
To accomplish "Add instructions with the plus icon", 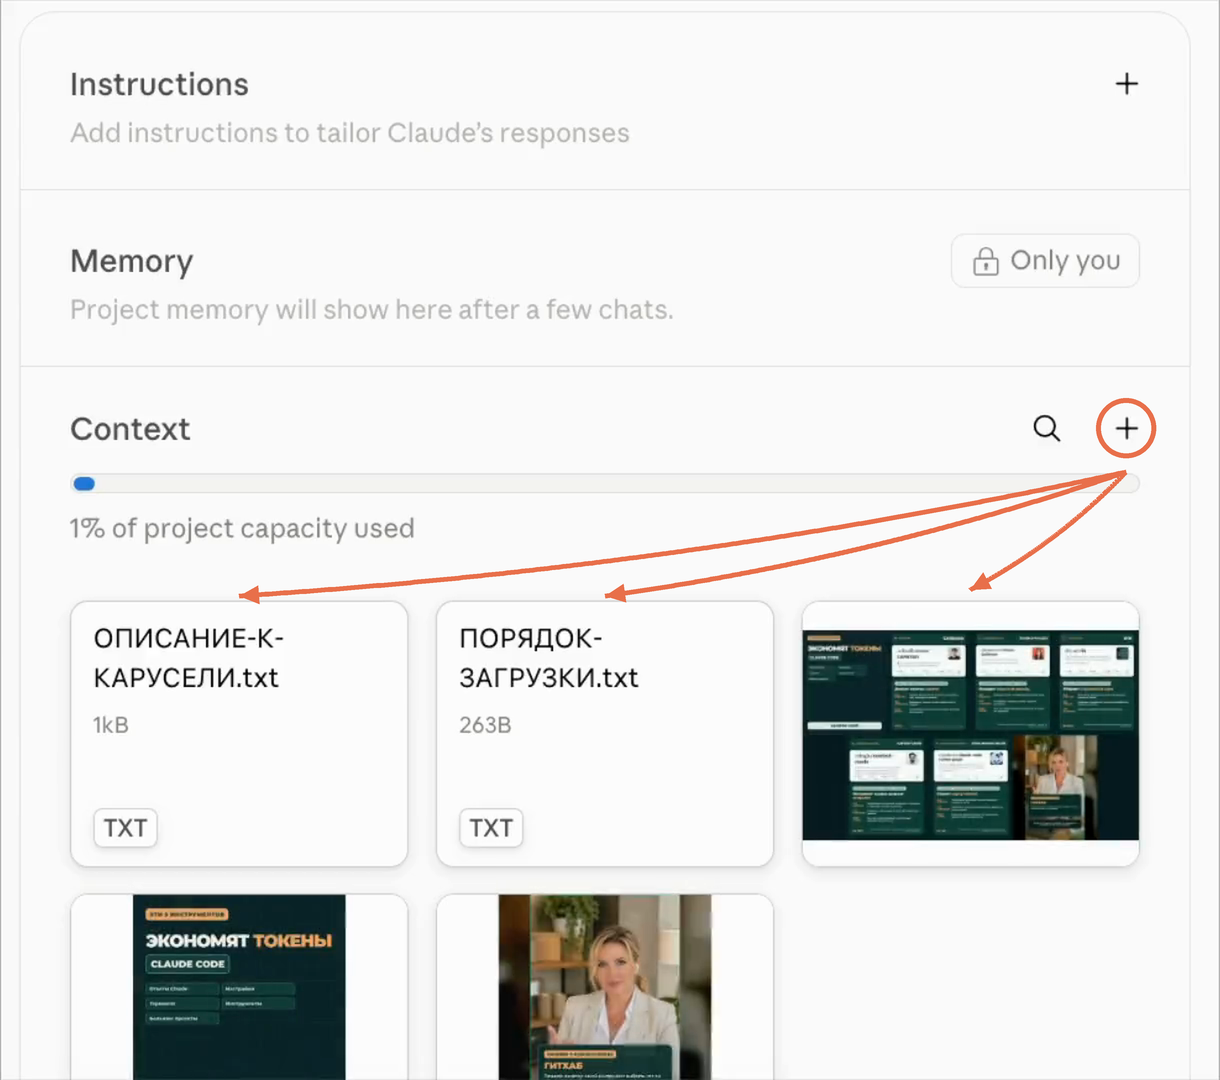I will click(x=1126, y=84).
